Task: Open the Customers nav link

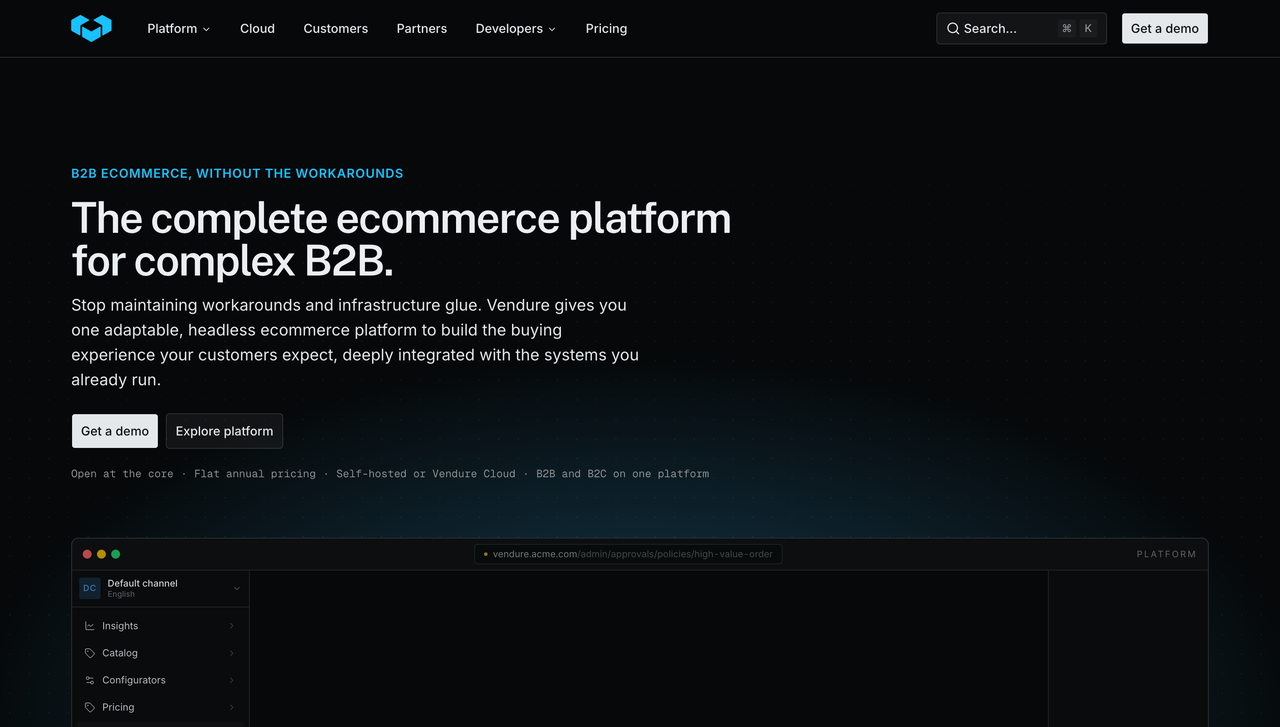Action: [x=336, y=29]
